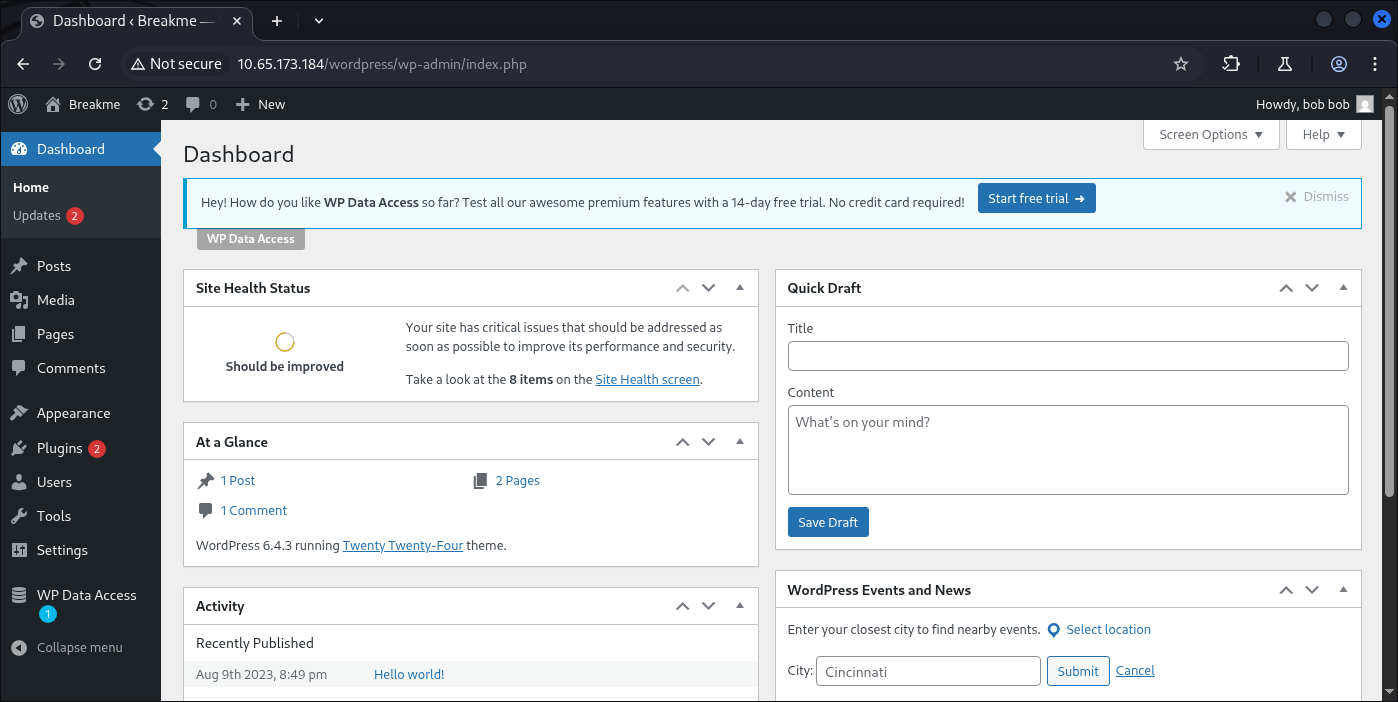The height and width of the screenshot is (702, 1398).
Task: Click the plus New content icon
Action: [x=242, y=104]
